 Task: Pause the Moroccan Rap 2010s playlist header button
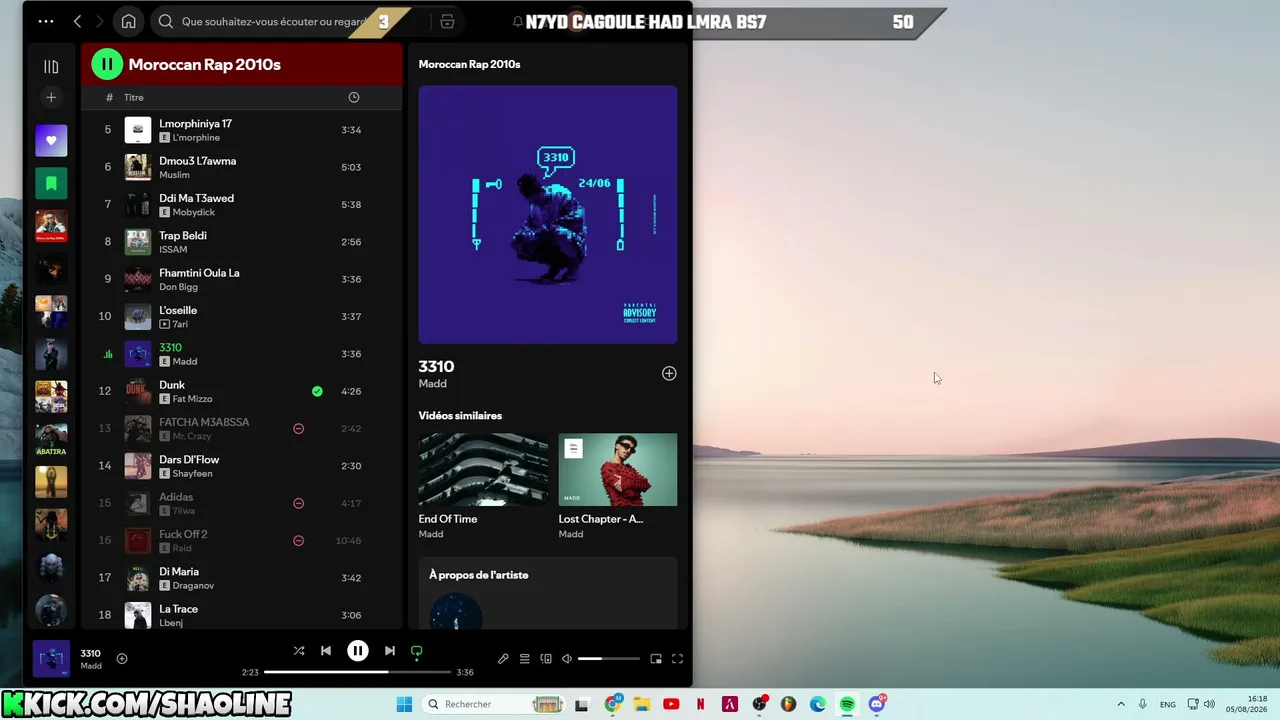(107, 64)
